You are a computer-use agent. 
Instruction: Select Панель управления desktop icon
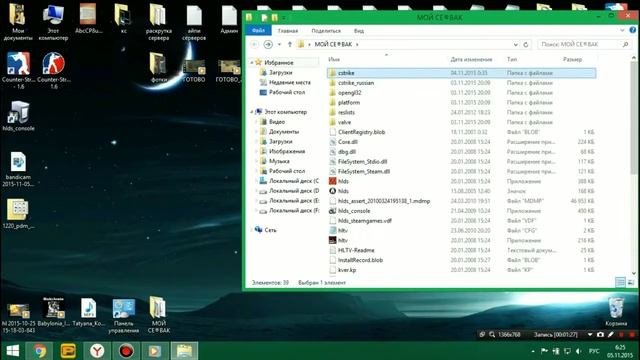(124, 316)
